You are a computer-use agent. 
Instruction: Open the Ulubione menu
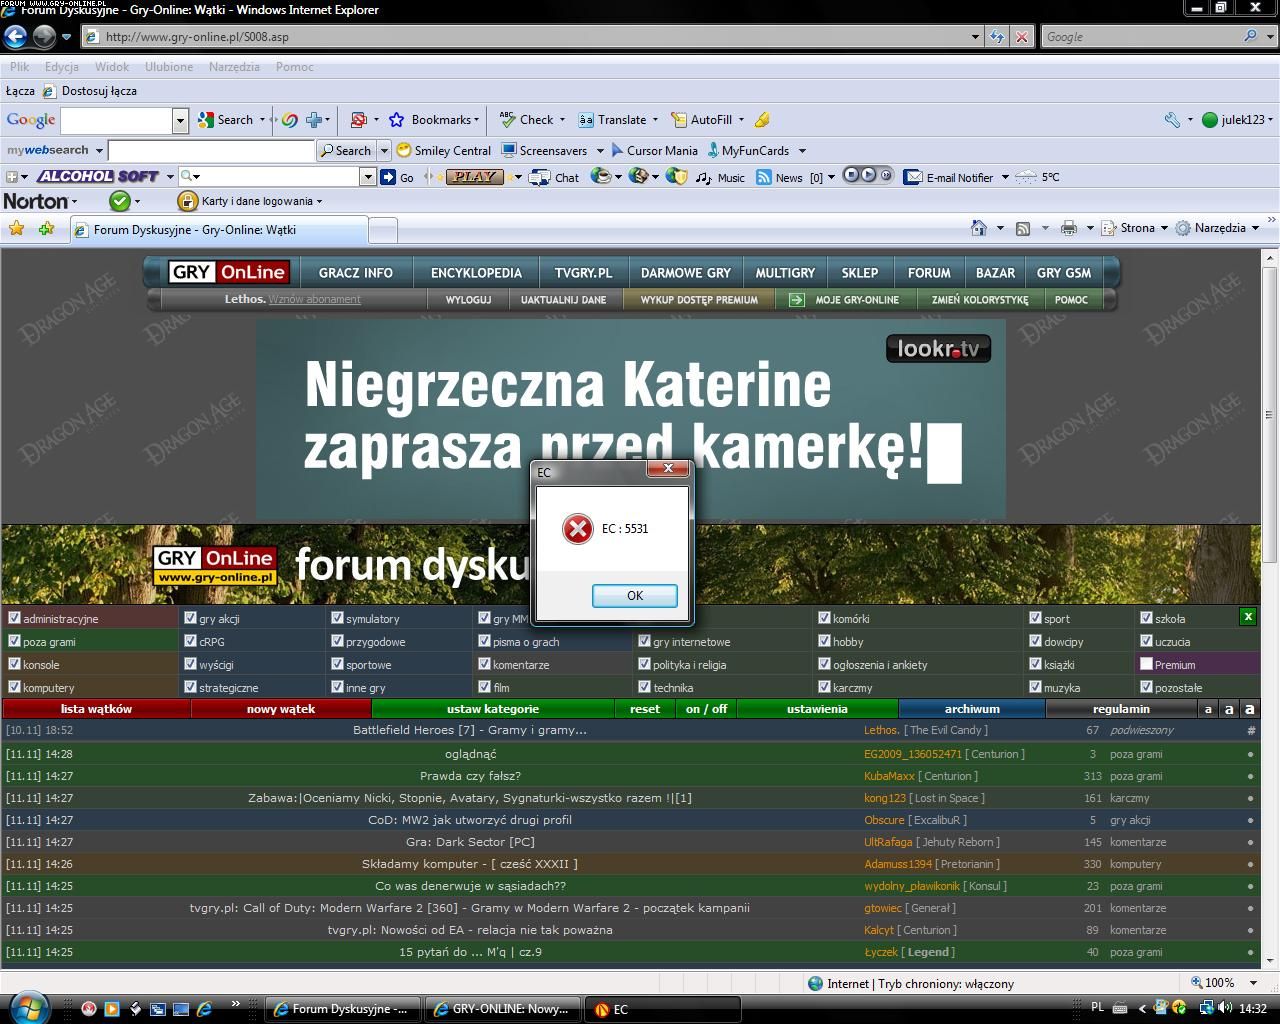click(x=168, y=67)
